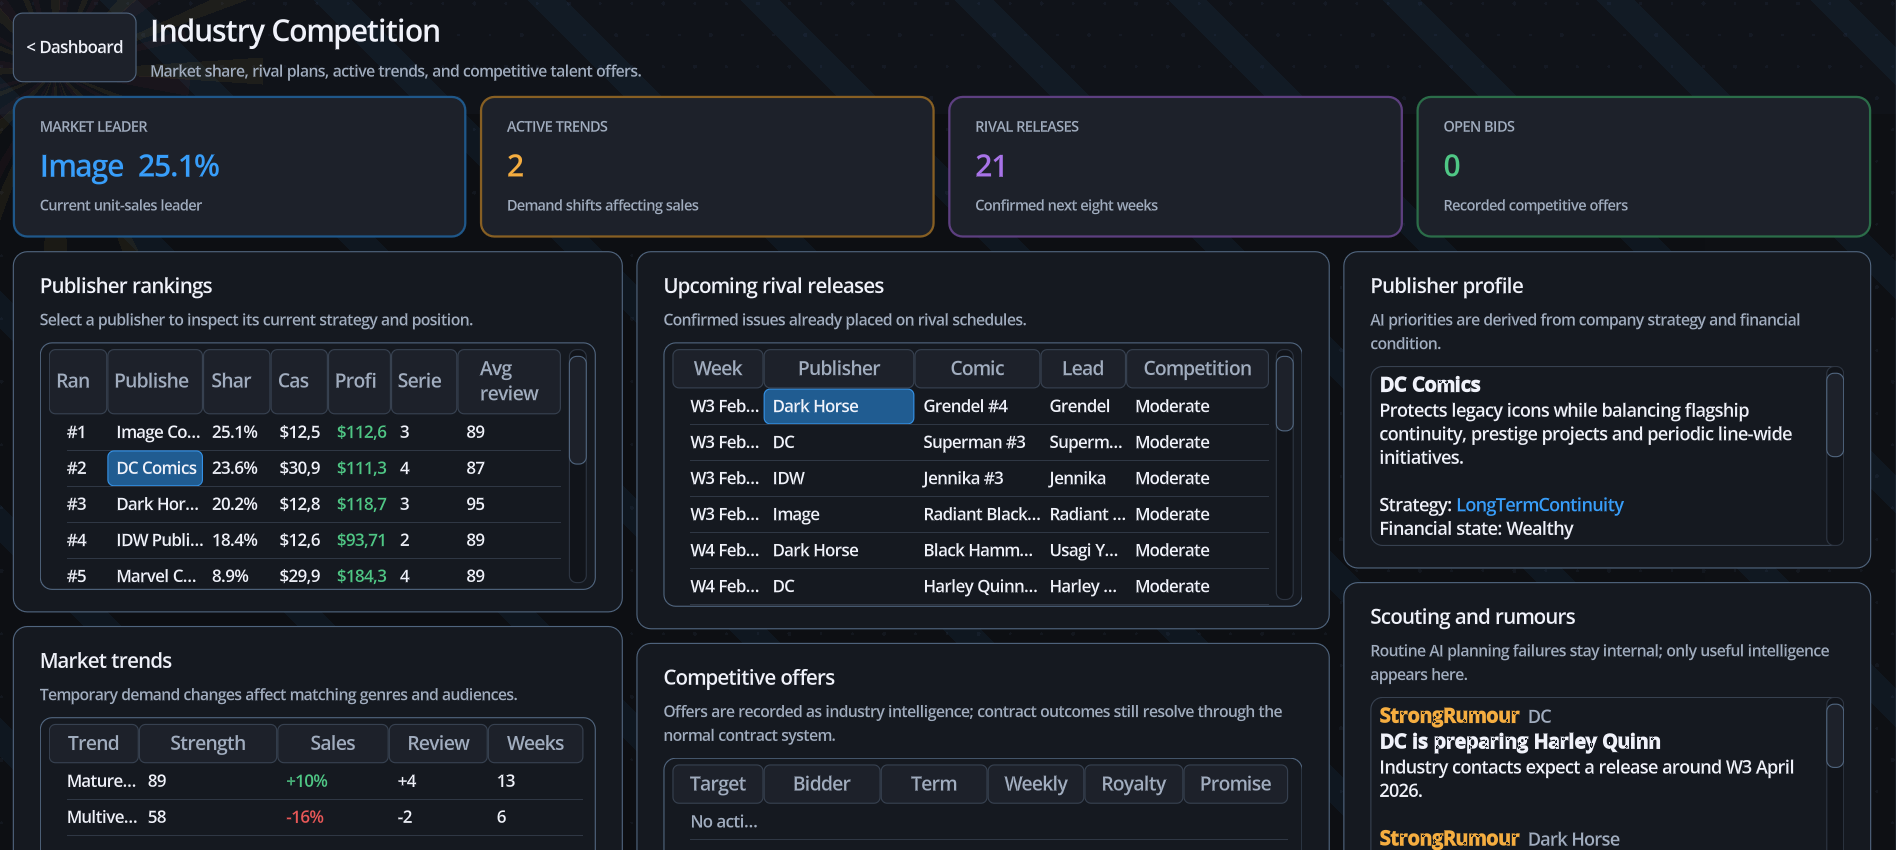Sort market trends by Weeks header
This screenshot has width=1896, height=850.
coord(535,743)
